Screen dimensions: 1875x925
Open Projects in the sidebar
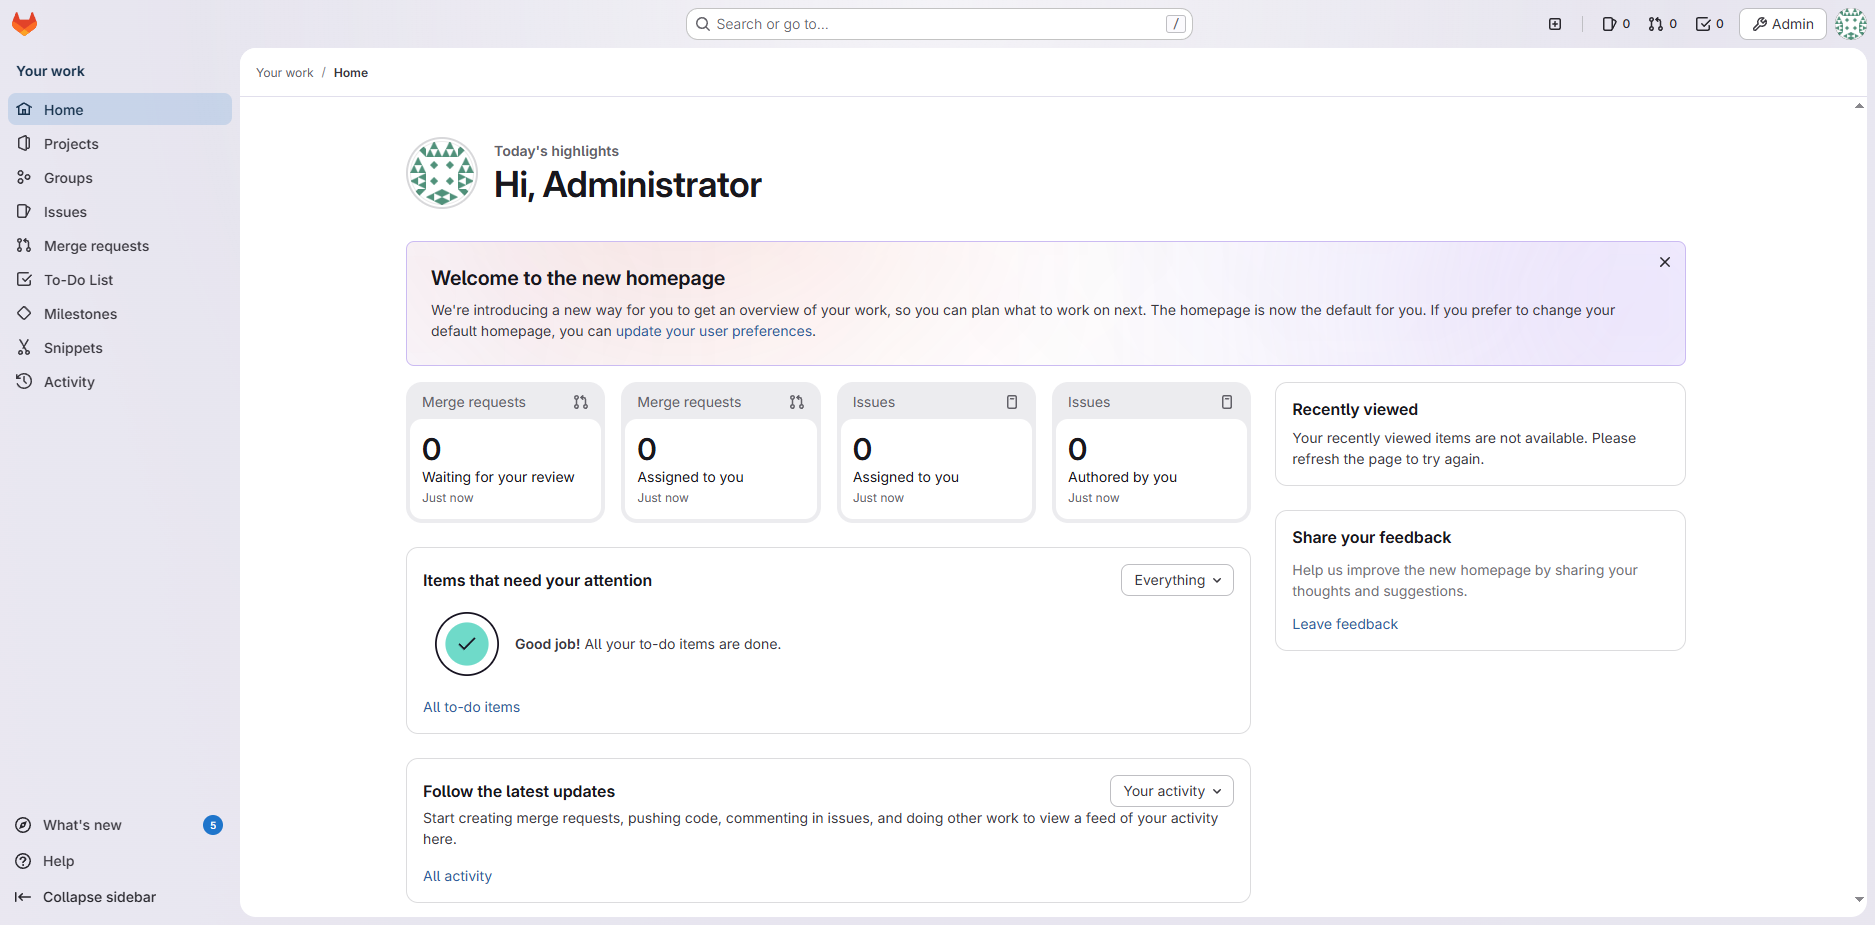71,144
